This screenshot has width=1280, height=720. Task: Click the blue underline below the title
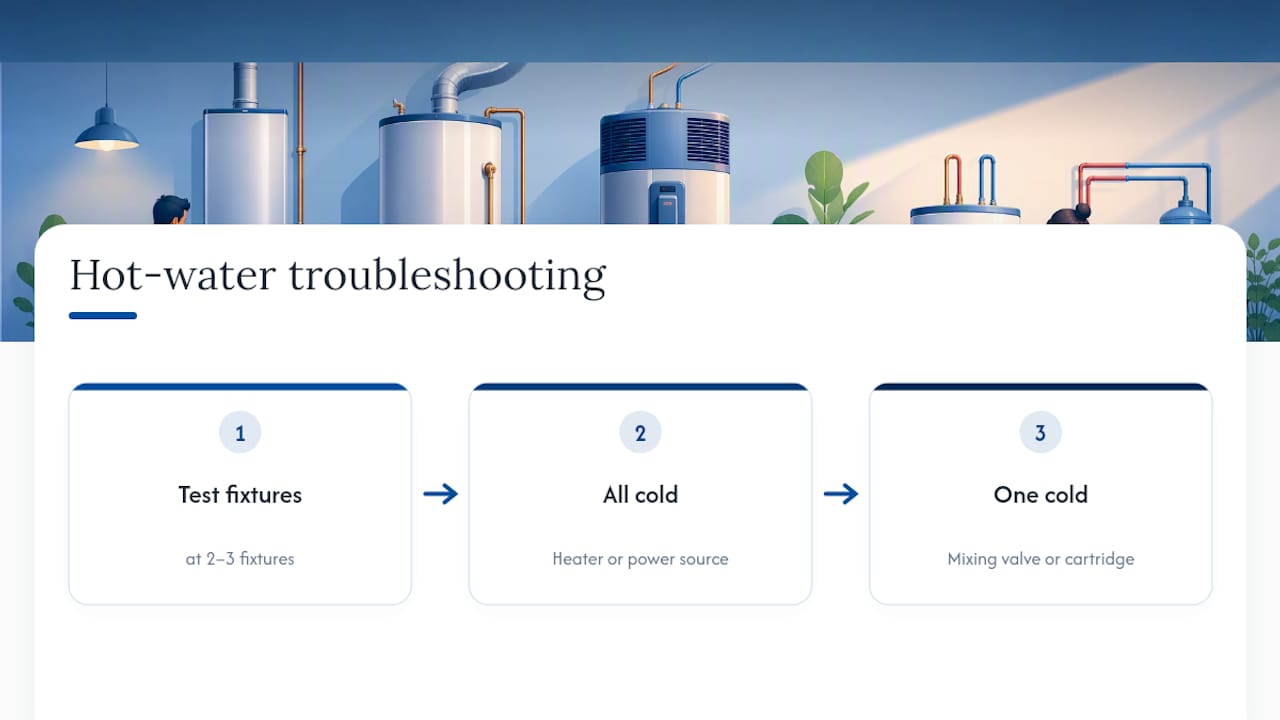[103, 316]
